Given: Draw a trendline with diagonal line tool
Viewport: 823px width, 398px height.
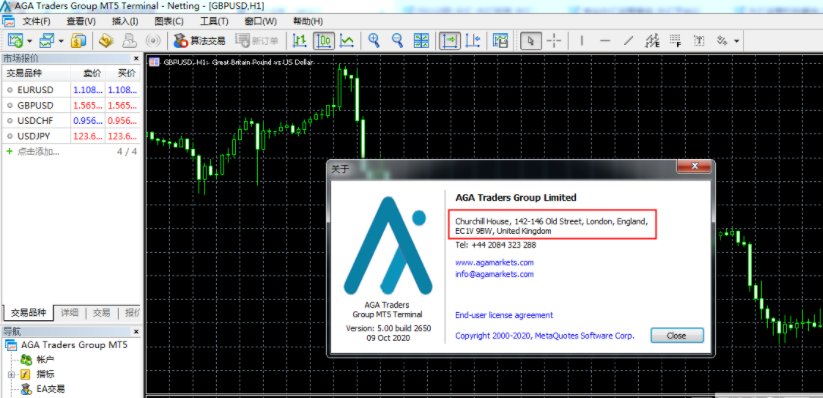Looking at the screenshot, I should tap(628, 40).
